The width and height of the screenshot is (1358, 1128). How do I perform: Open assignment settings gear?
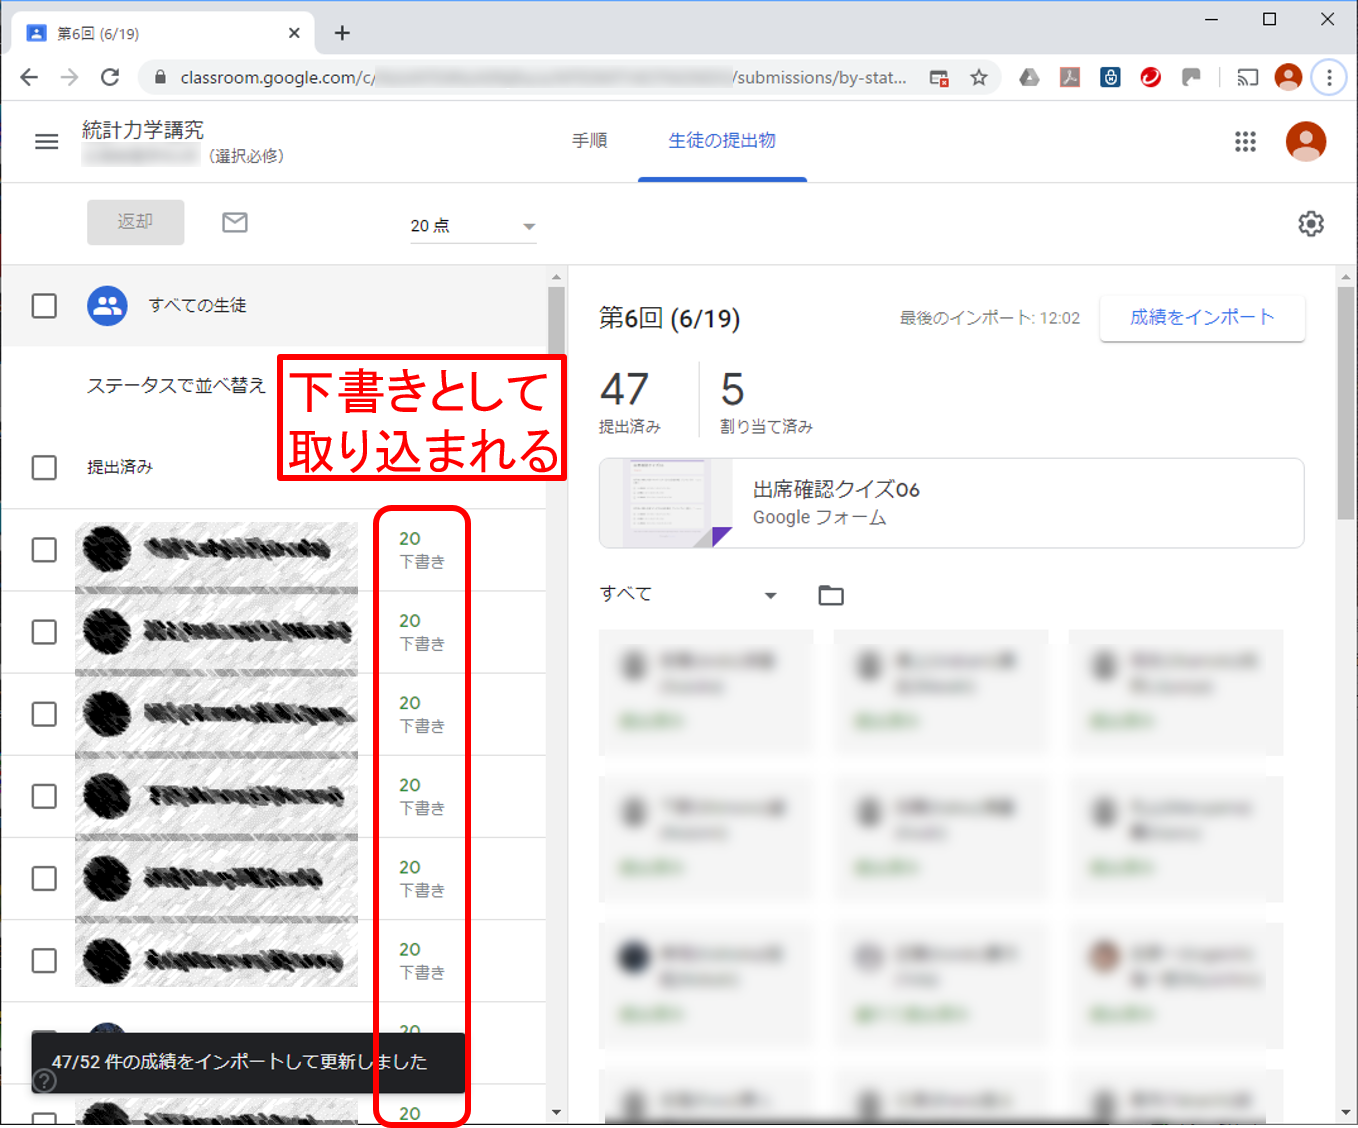pos(1311,223)
